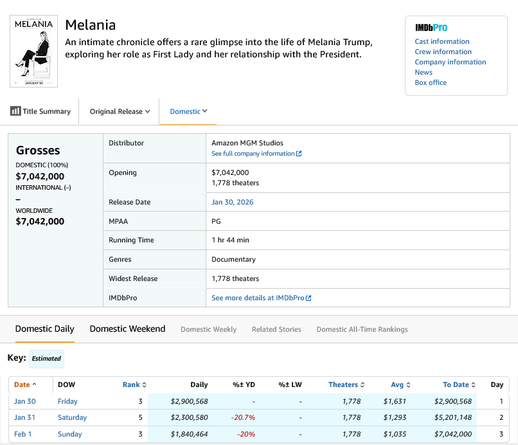Toggle Date column ascending sort caret

click(x=34, y=384)
